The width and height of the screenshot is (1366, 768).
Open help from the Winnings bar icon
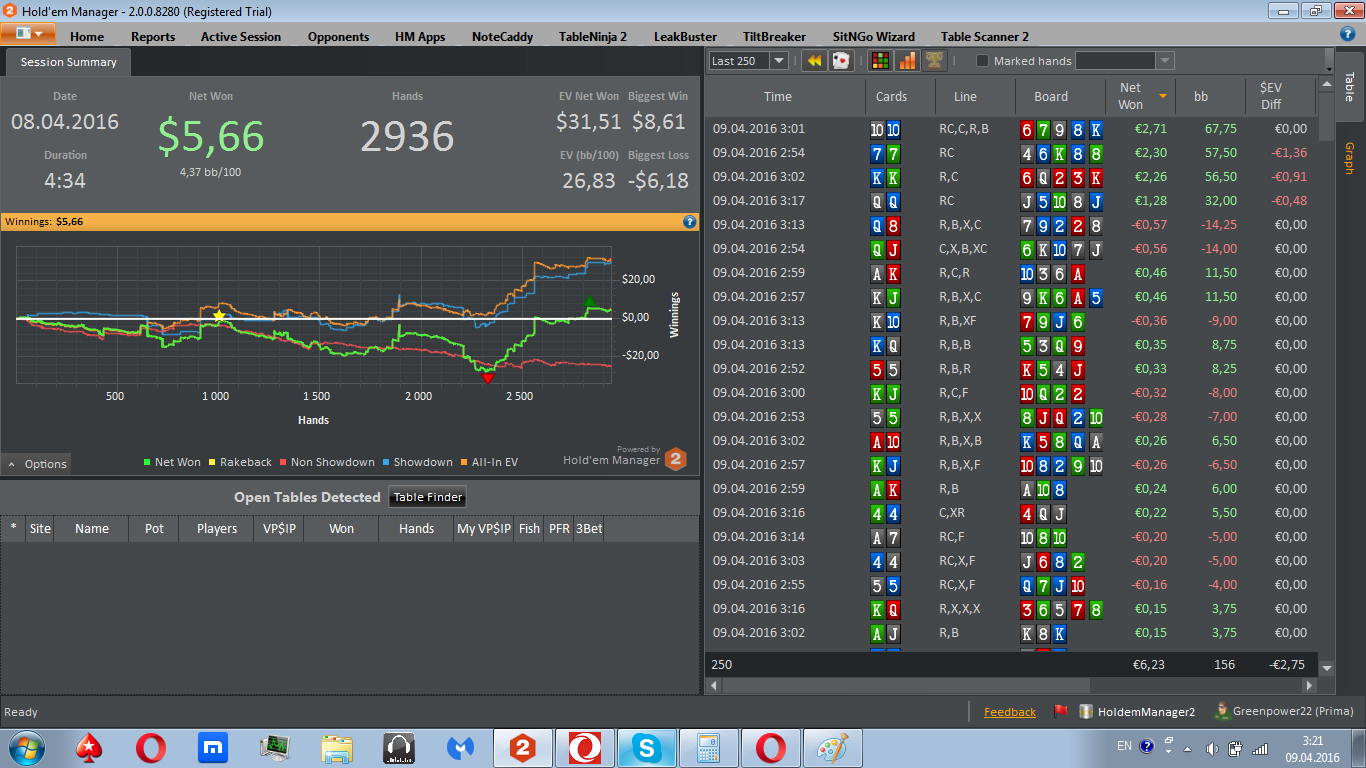pos(689,221)
